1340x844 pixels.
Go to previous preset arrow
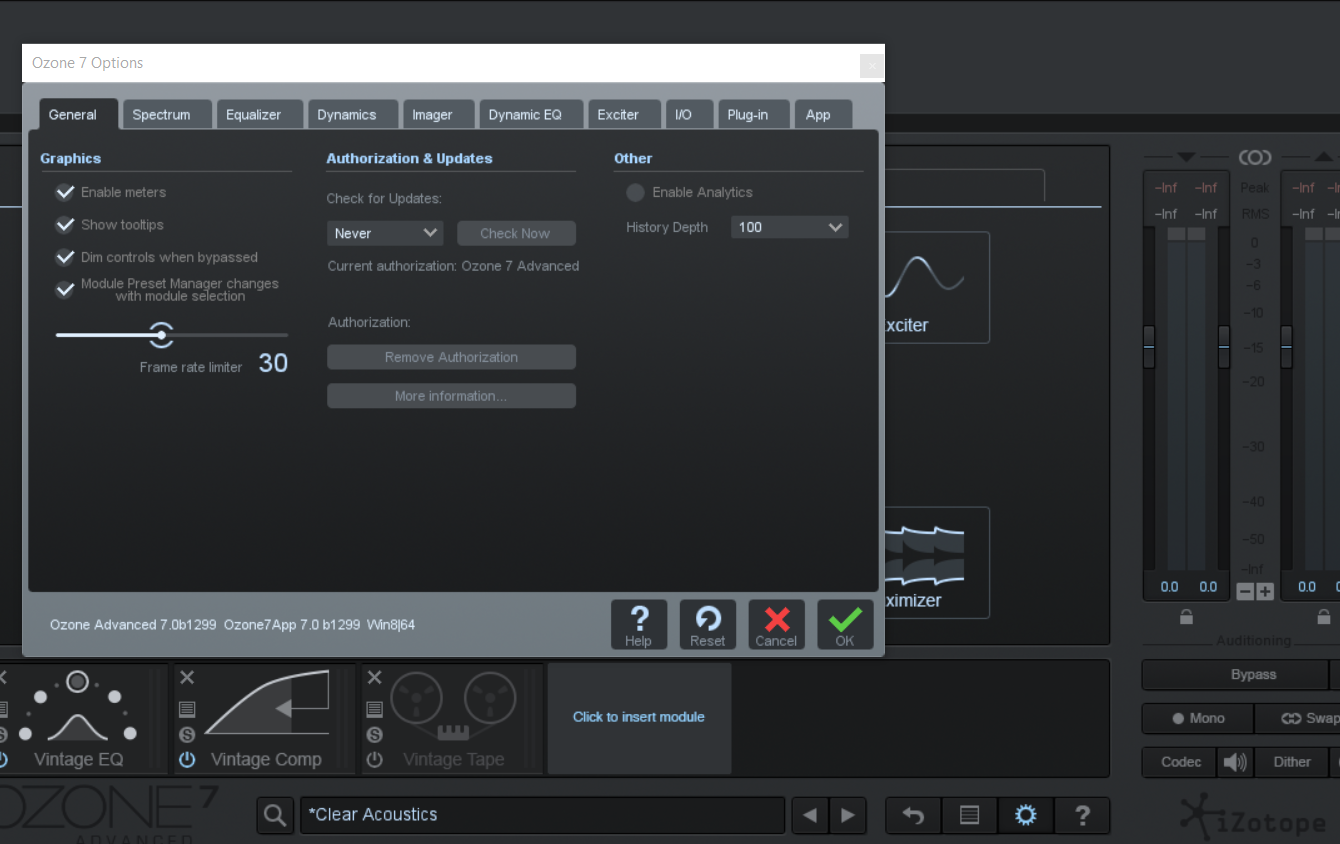point(810,815)
